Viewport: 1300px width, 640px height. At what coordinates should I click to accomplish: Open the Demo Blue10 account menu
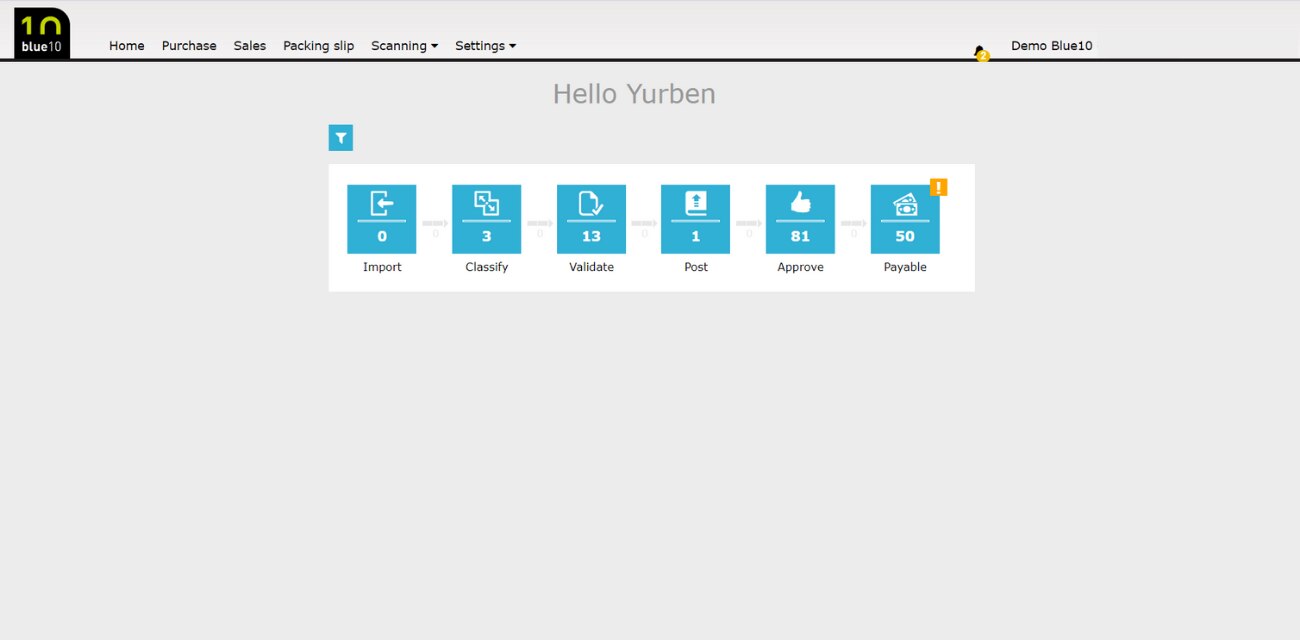coord(1051,46)
